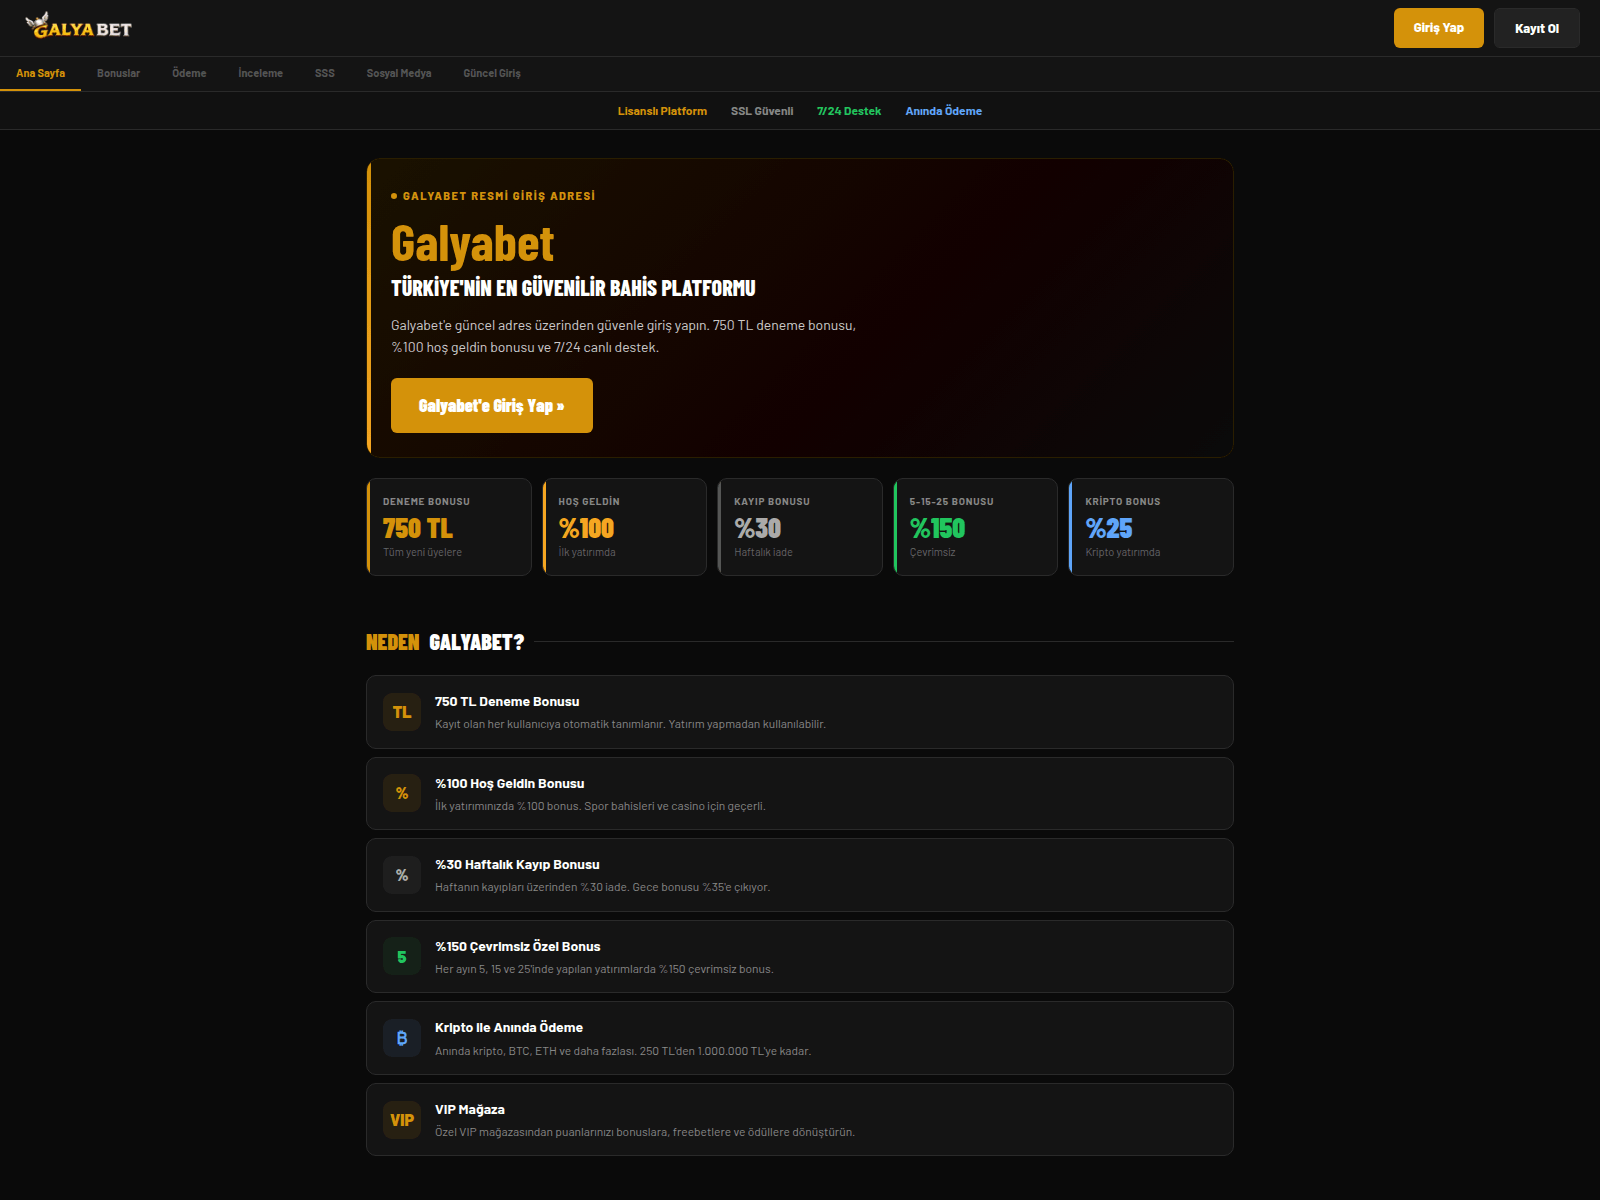Open the Ödeme tab

(x=189, y=73)
